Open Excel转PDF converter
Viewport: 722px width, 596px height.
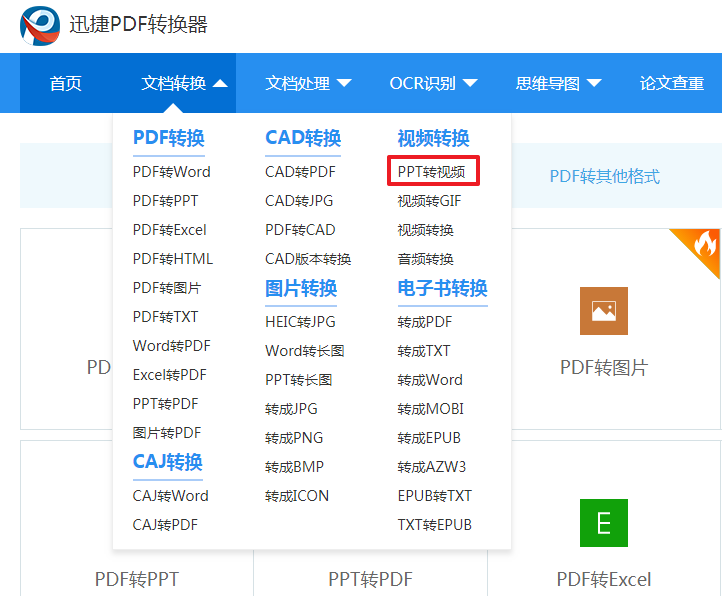tap(169, 375)
